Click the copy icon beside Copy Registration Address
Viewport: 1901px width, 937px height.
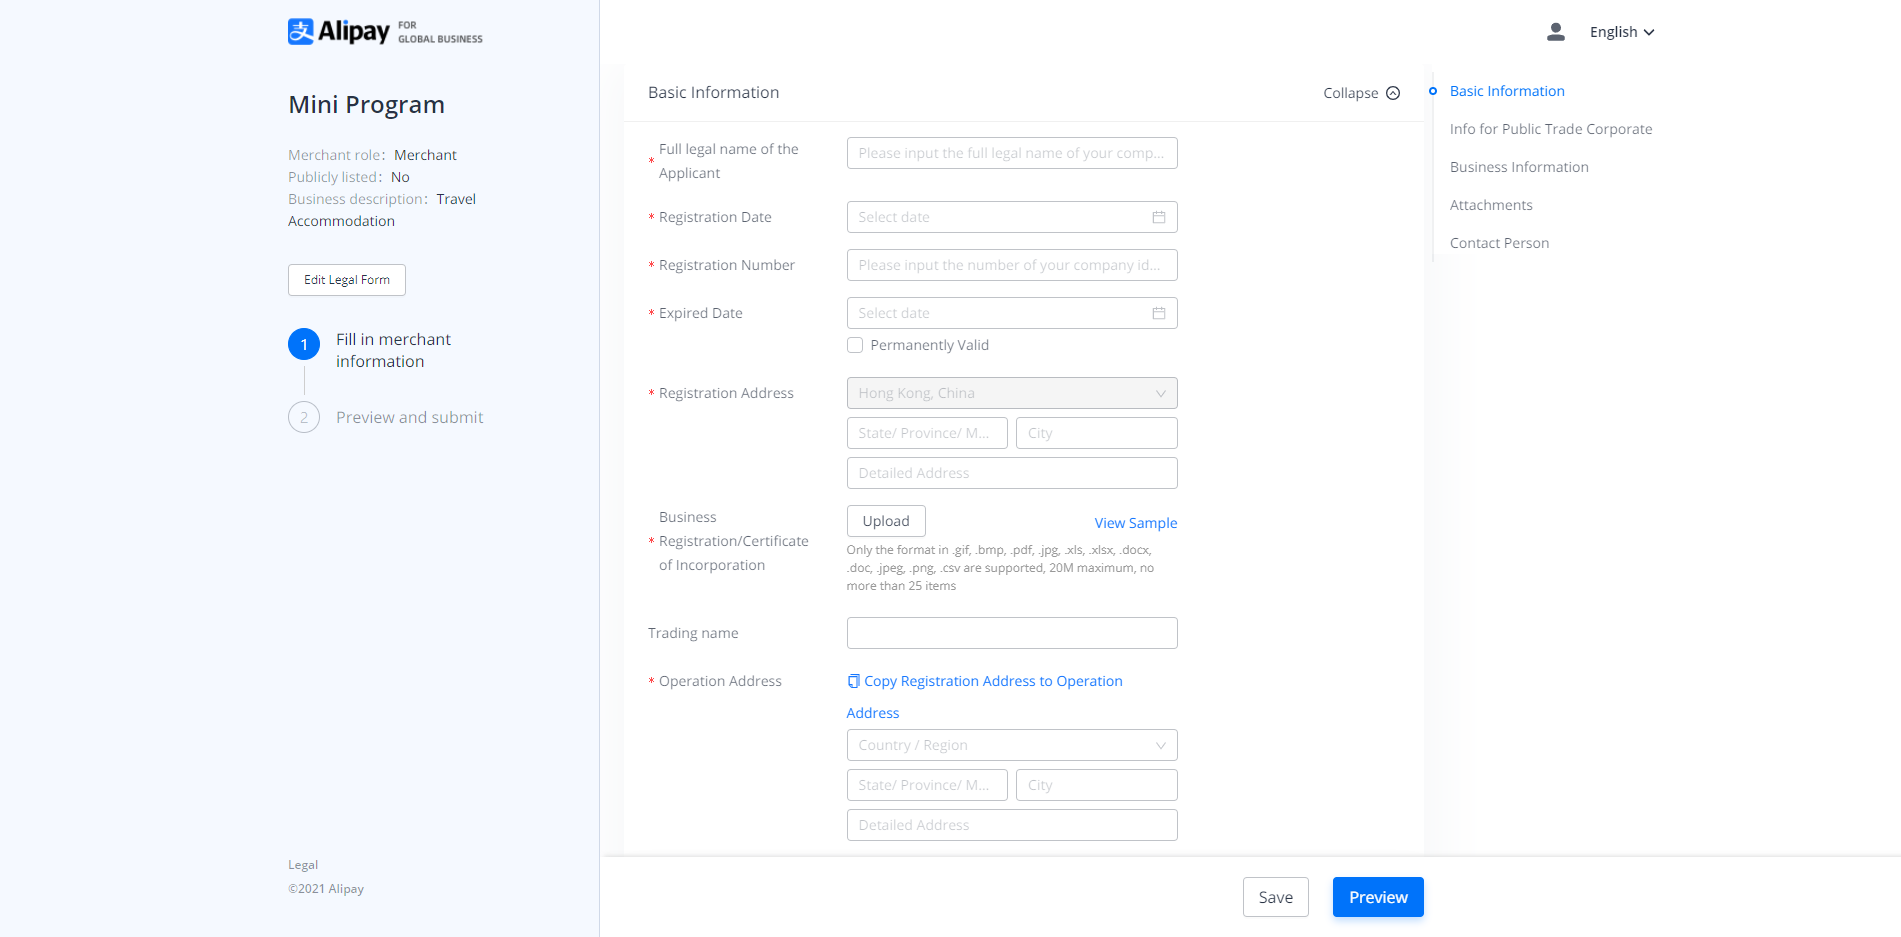tap(853, 681)
